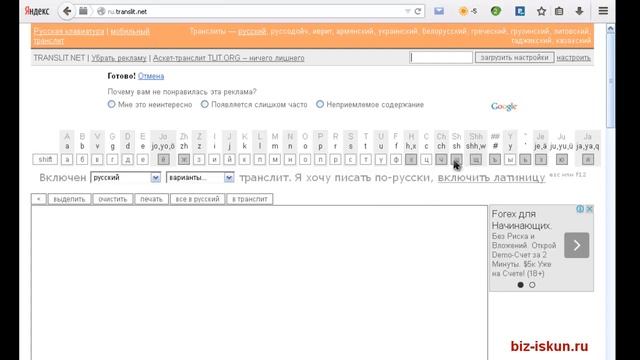Click the 'украинский' translit link in header
This screenshot has height=360, width=640.
pyautogui.click(x=398, y=31)
